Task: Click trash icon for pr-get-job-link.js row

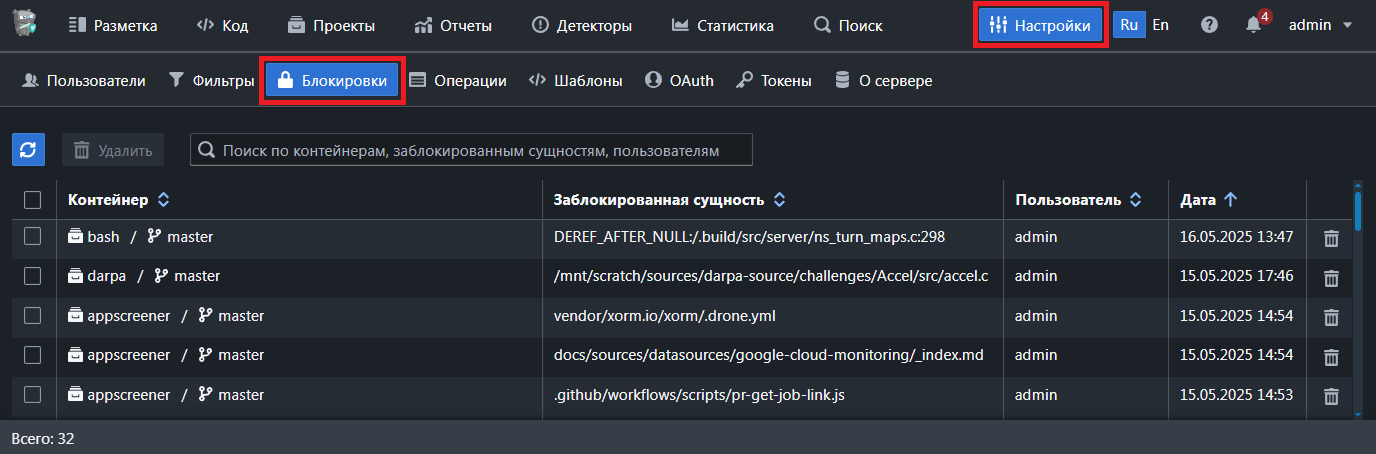Action: (1331, 396)
